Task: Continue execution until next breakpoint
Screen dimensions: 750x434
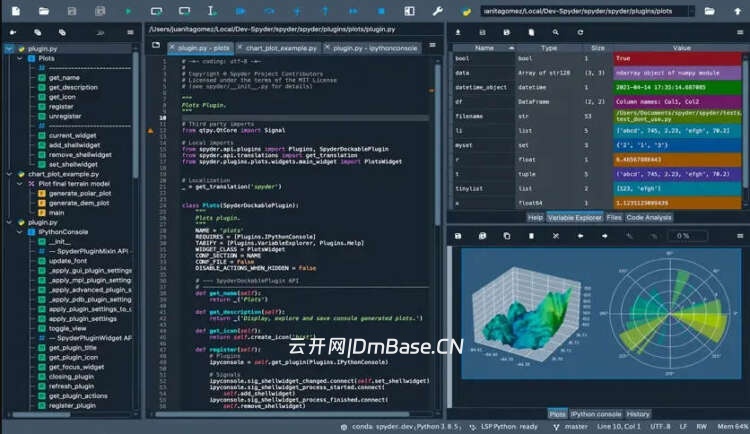Action: click(x=353, y=11)
